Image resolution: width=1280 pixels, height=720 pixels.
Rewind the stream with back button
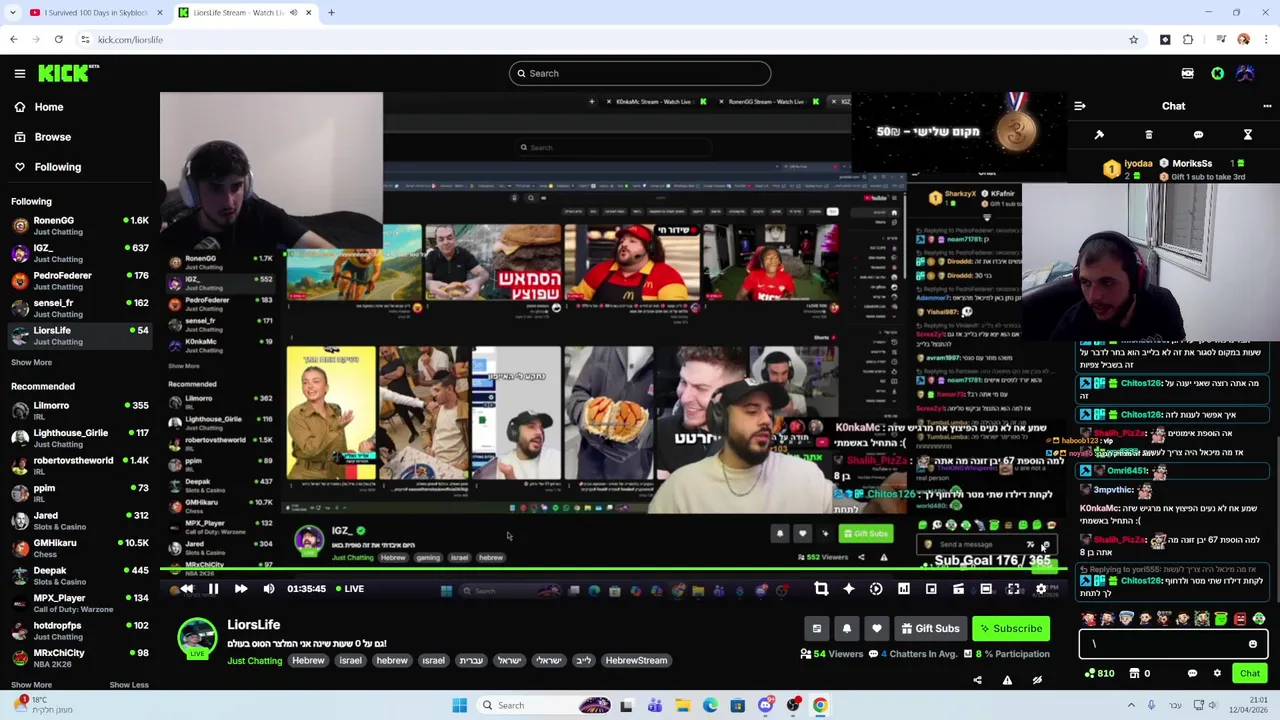point(186,589)
